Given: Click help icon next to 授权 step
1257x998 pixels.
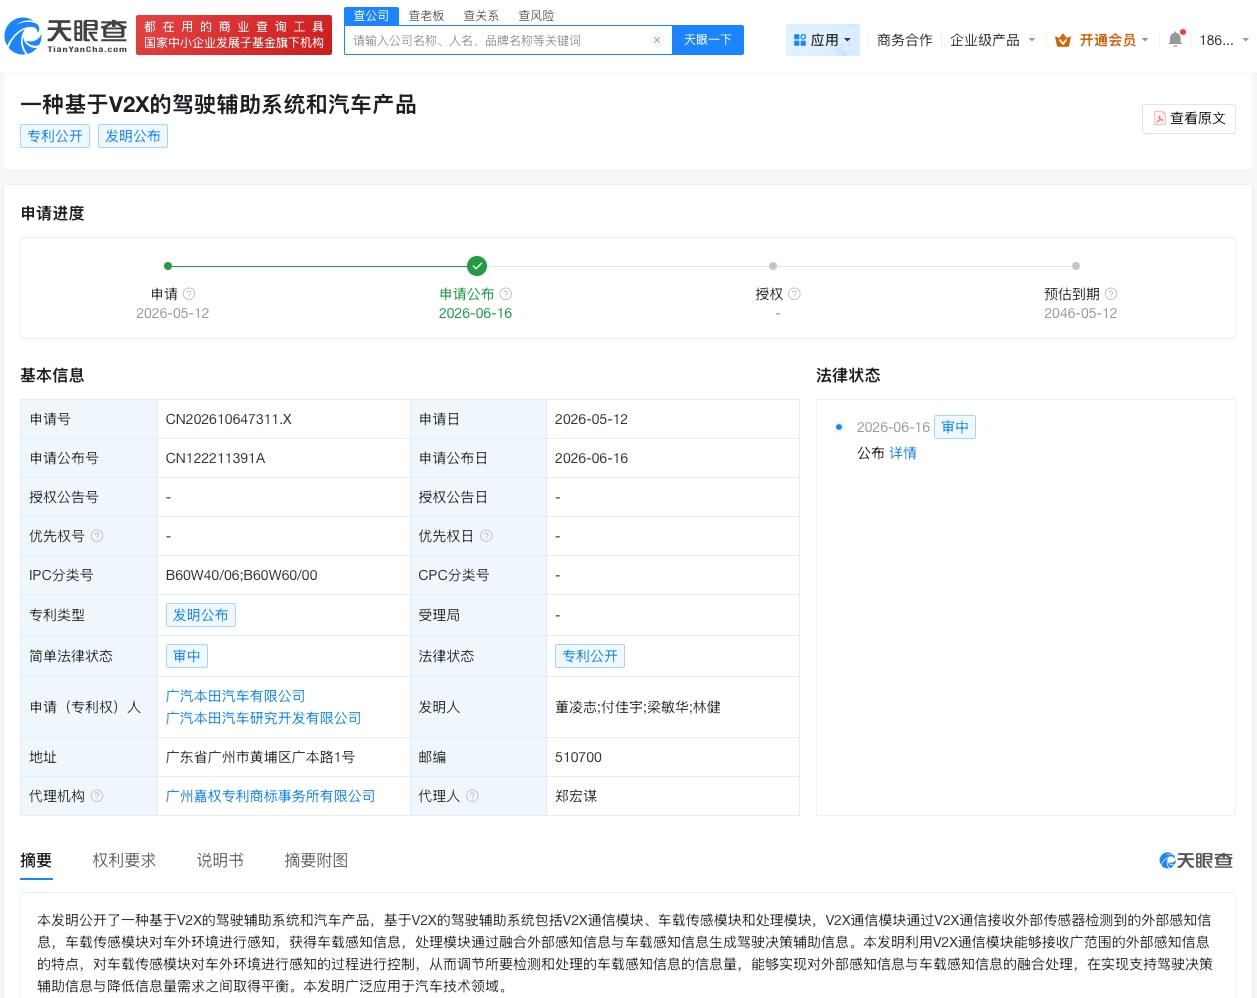Looking at the screenshot, I should pyautogui.click(x=794, y=294).
